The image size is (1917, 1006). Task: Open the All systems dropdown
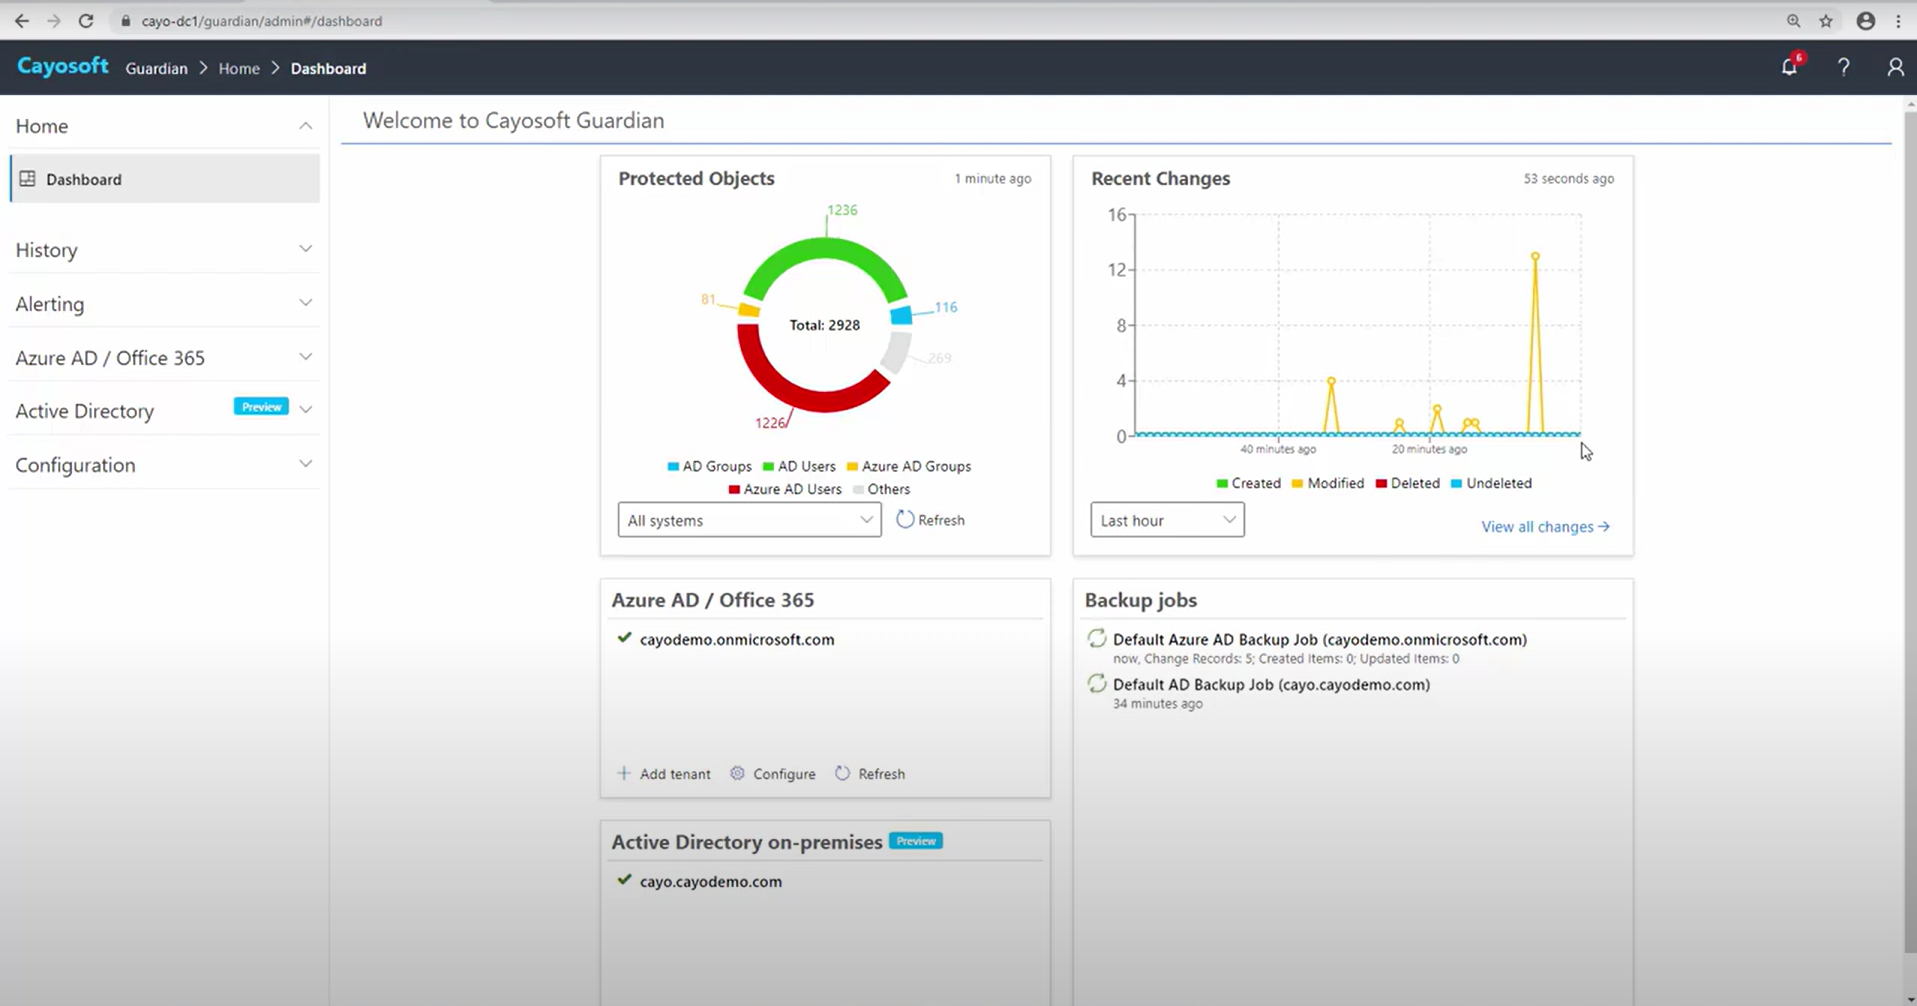749,520
